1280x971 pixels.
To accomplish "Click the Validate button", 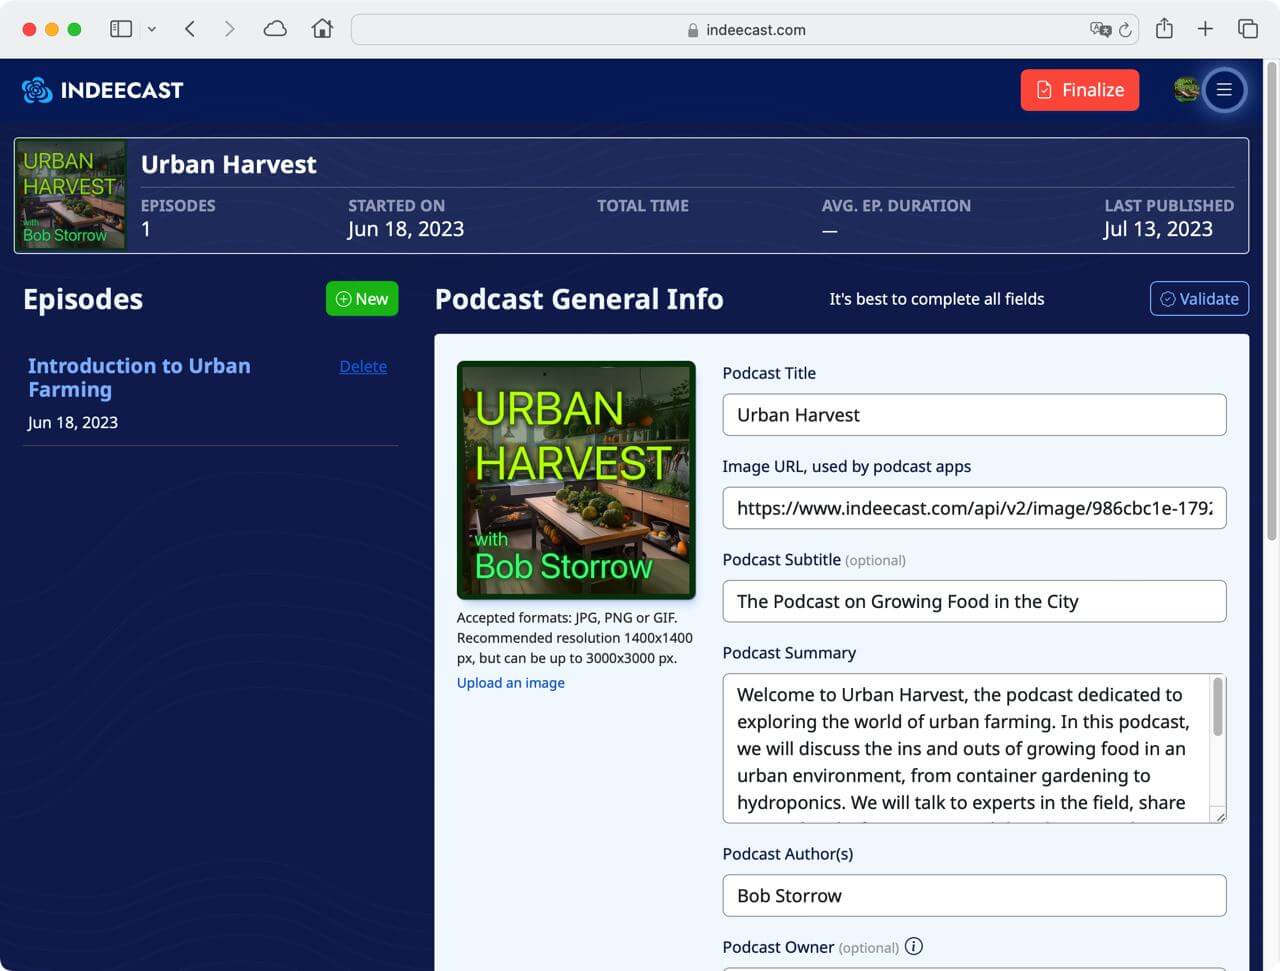I will [1199, 299].
